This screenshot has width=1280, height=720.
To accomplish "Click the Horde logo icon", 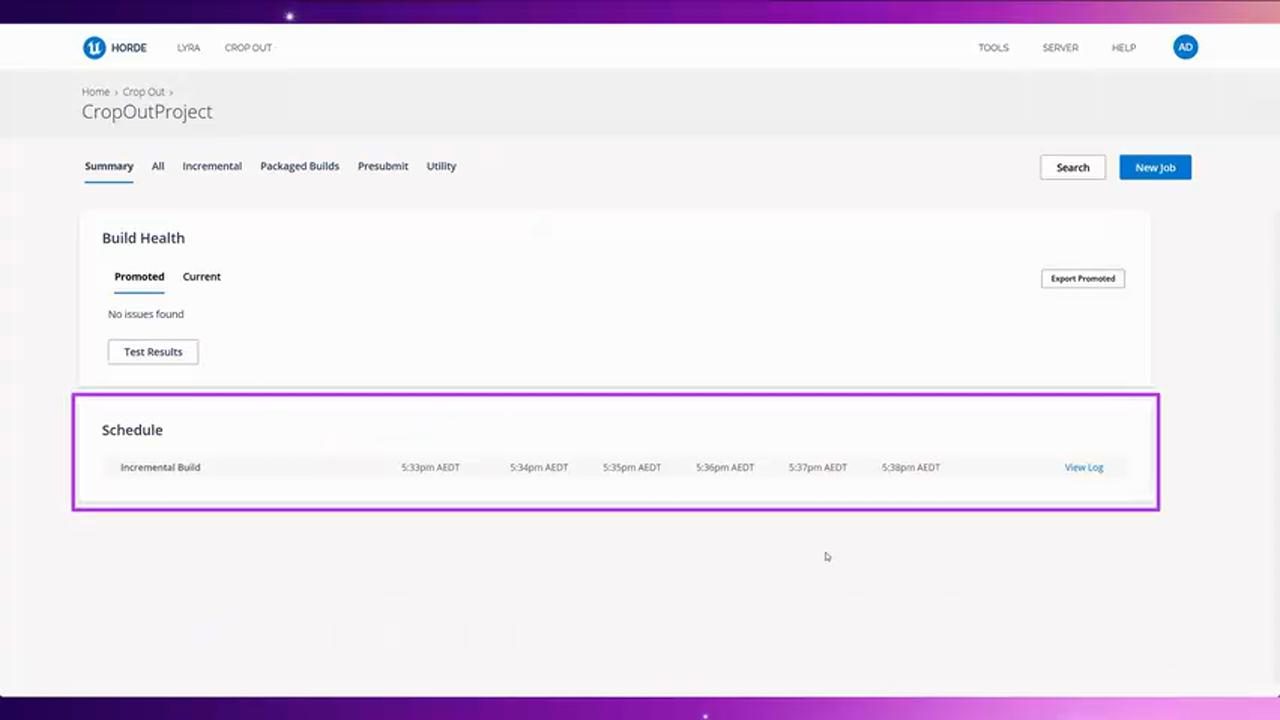I will click(93, 47).
